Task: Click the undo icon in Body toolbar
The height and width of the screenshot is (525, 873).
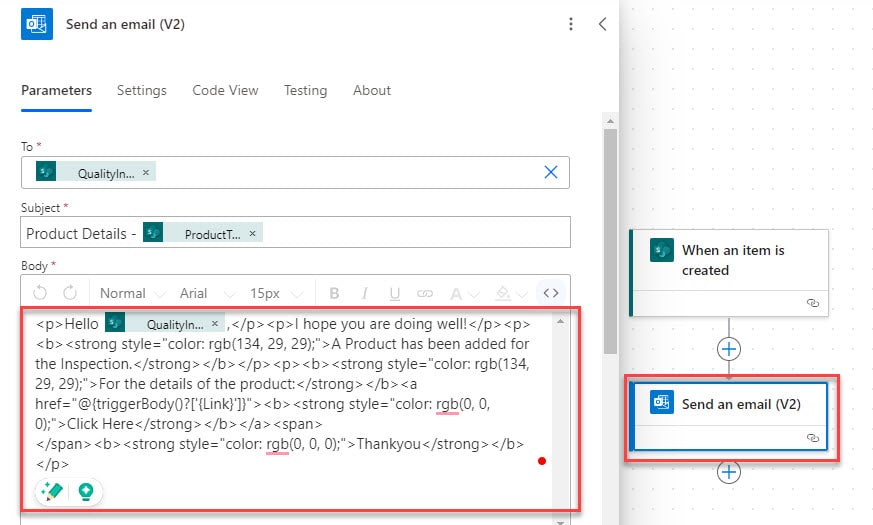Action: (40, 293)
